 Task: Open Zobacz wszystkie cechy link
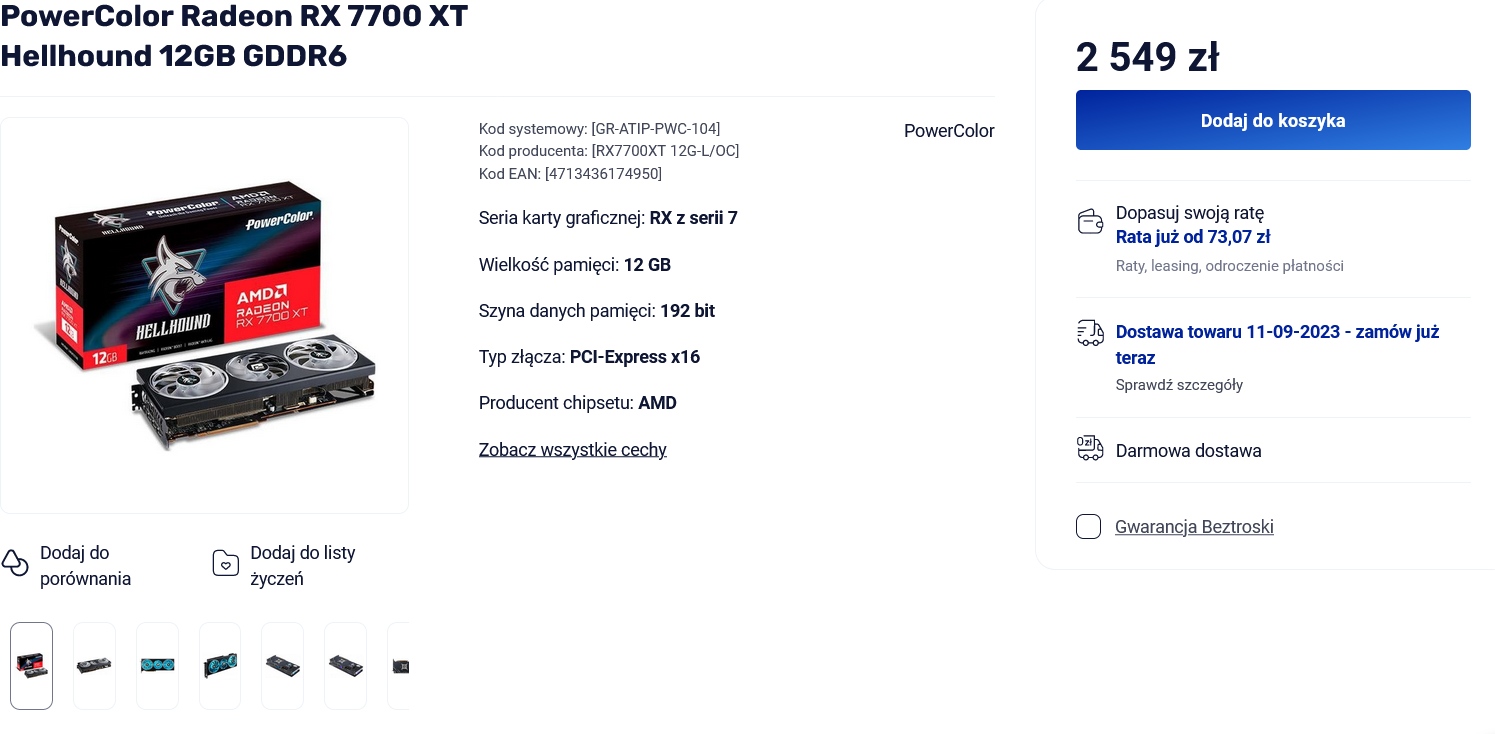point(572,450)
